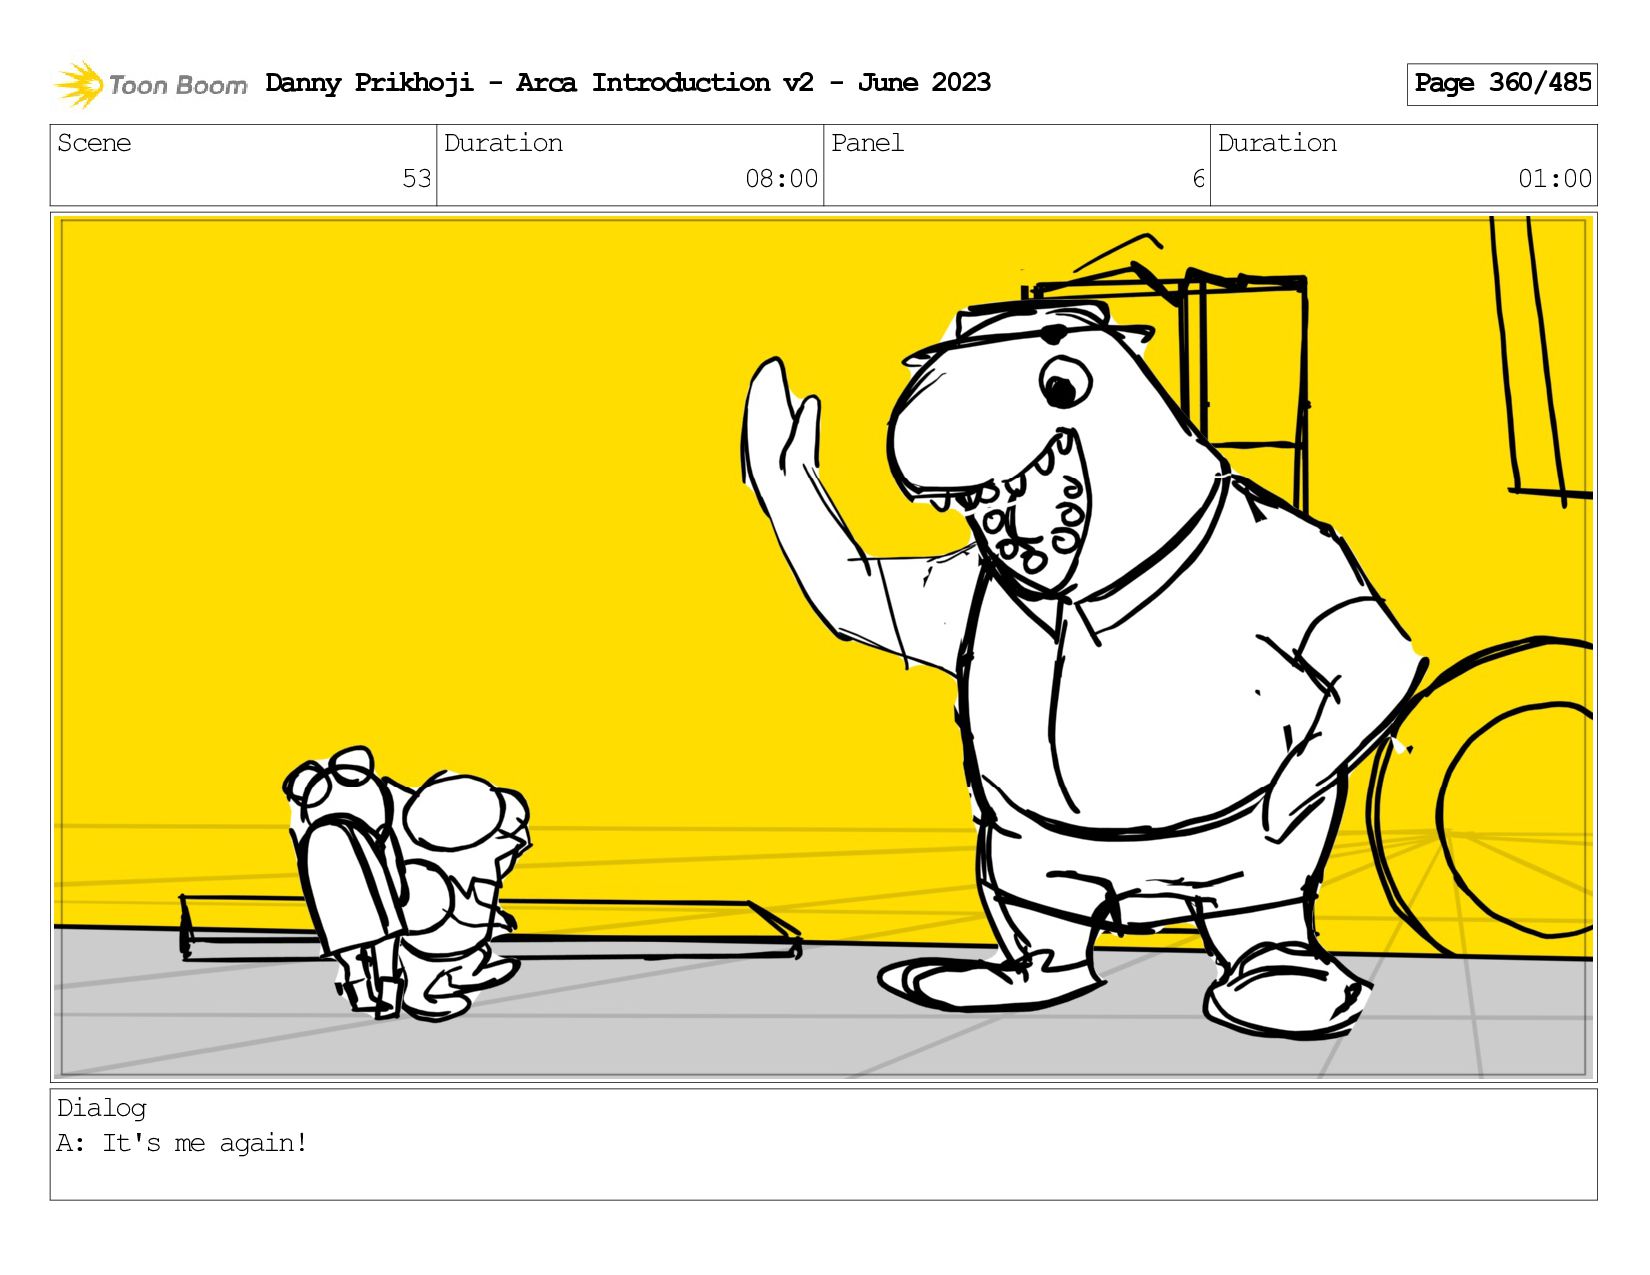
Task: Click the "Scene" header label
Action: tap(94, 143)
